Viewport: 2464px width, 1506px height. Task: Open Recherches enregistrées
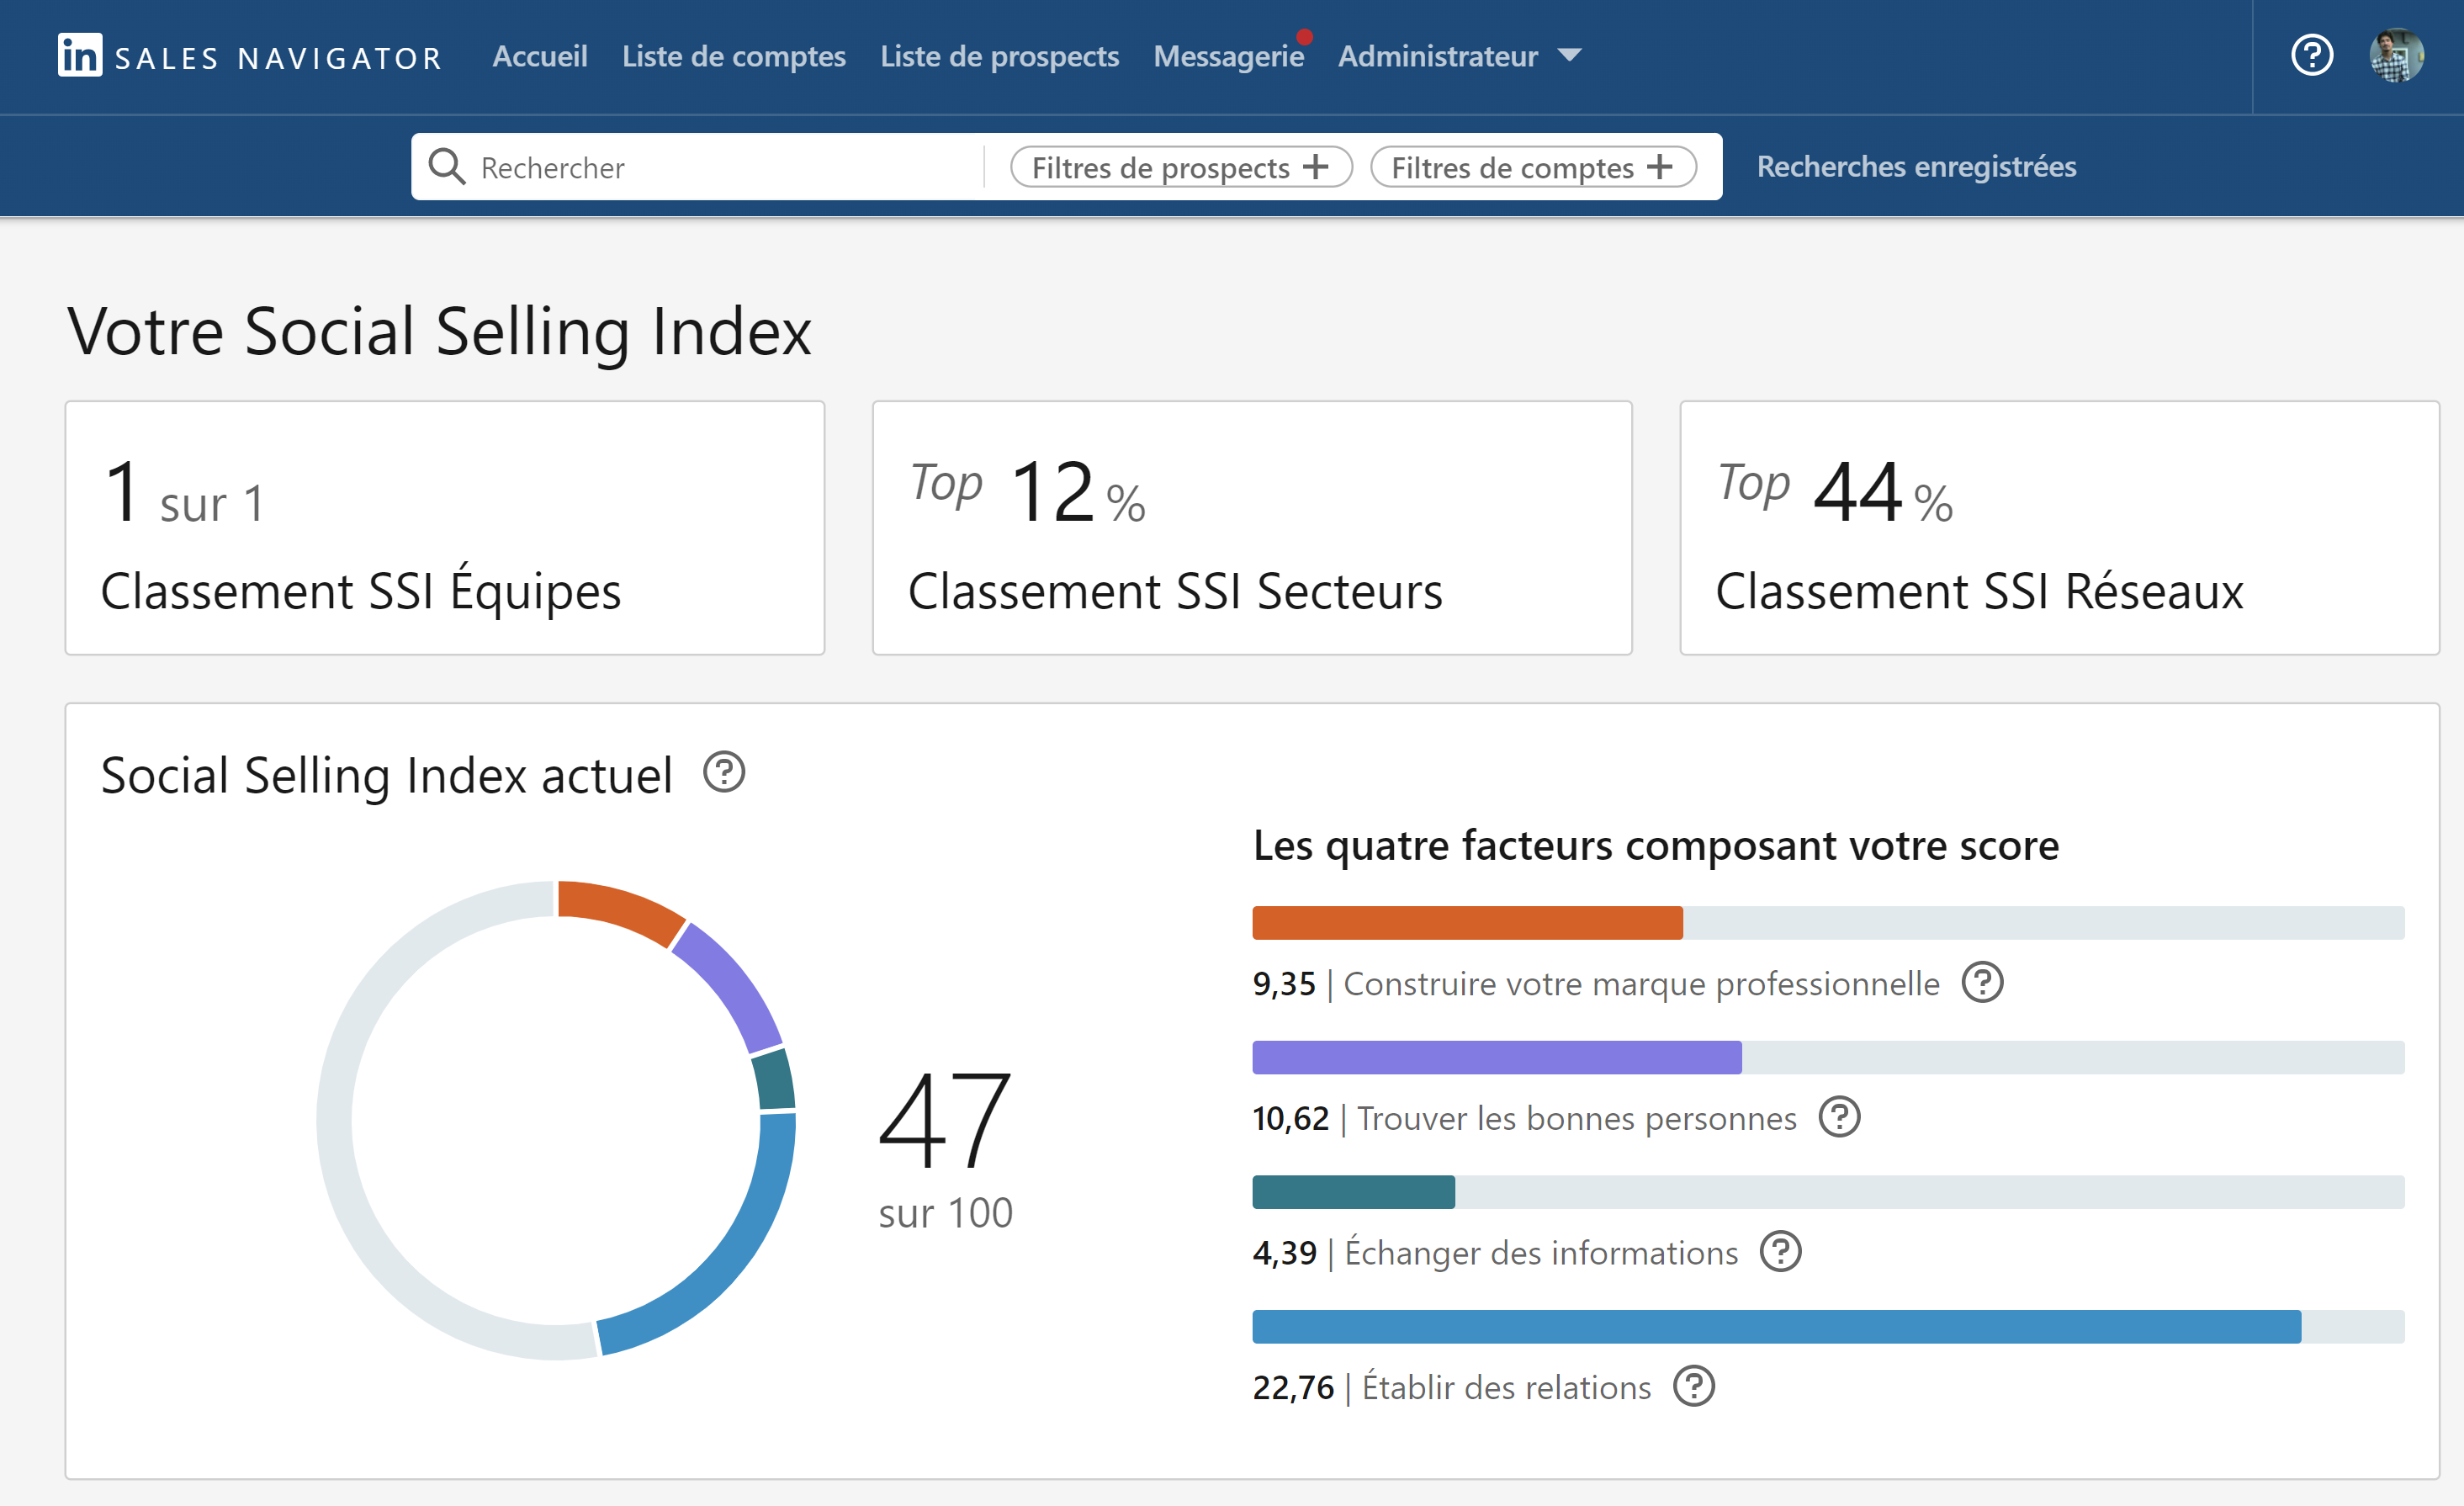tap(1916, 166)
